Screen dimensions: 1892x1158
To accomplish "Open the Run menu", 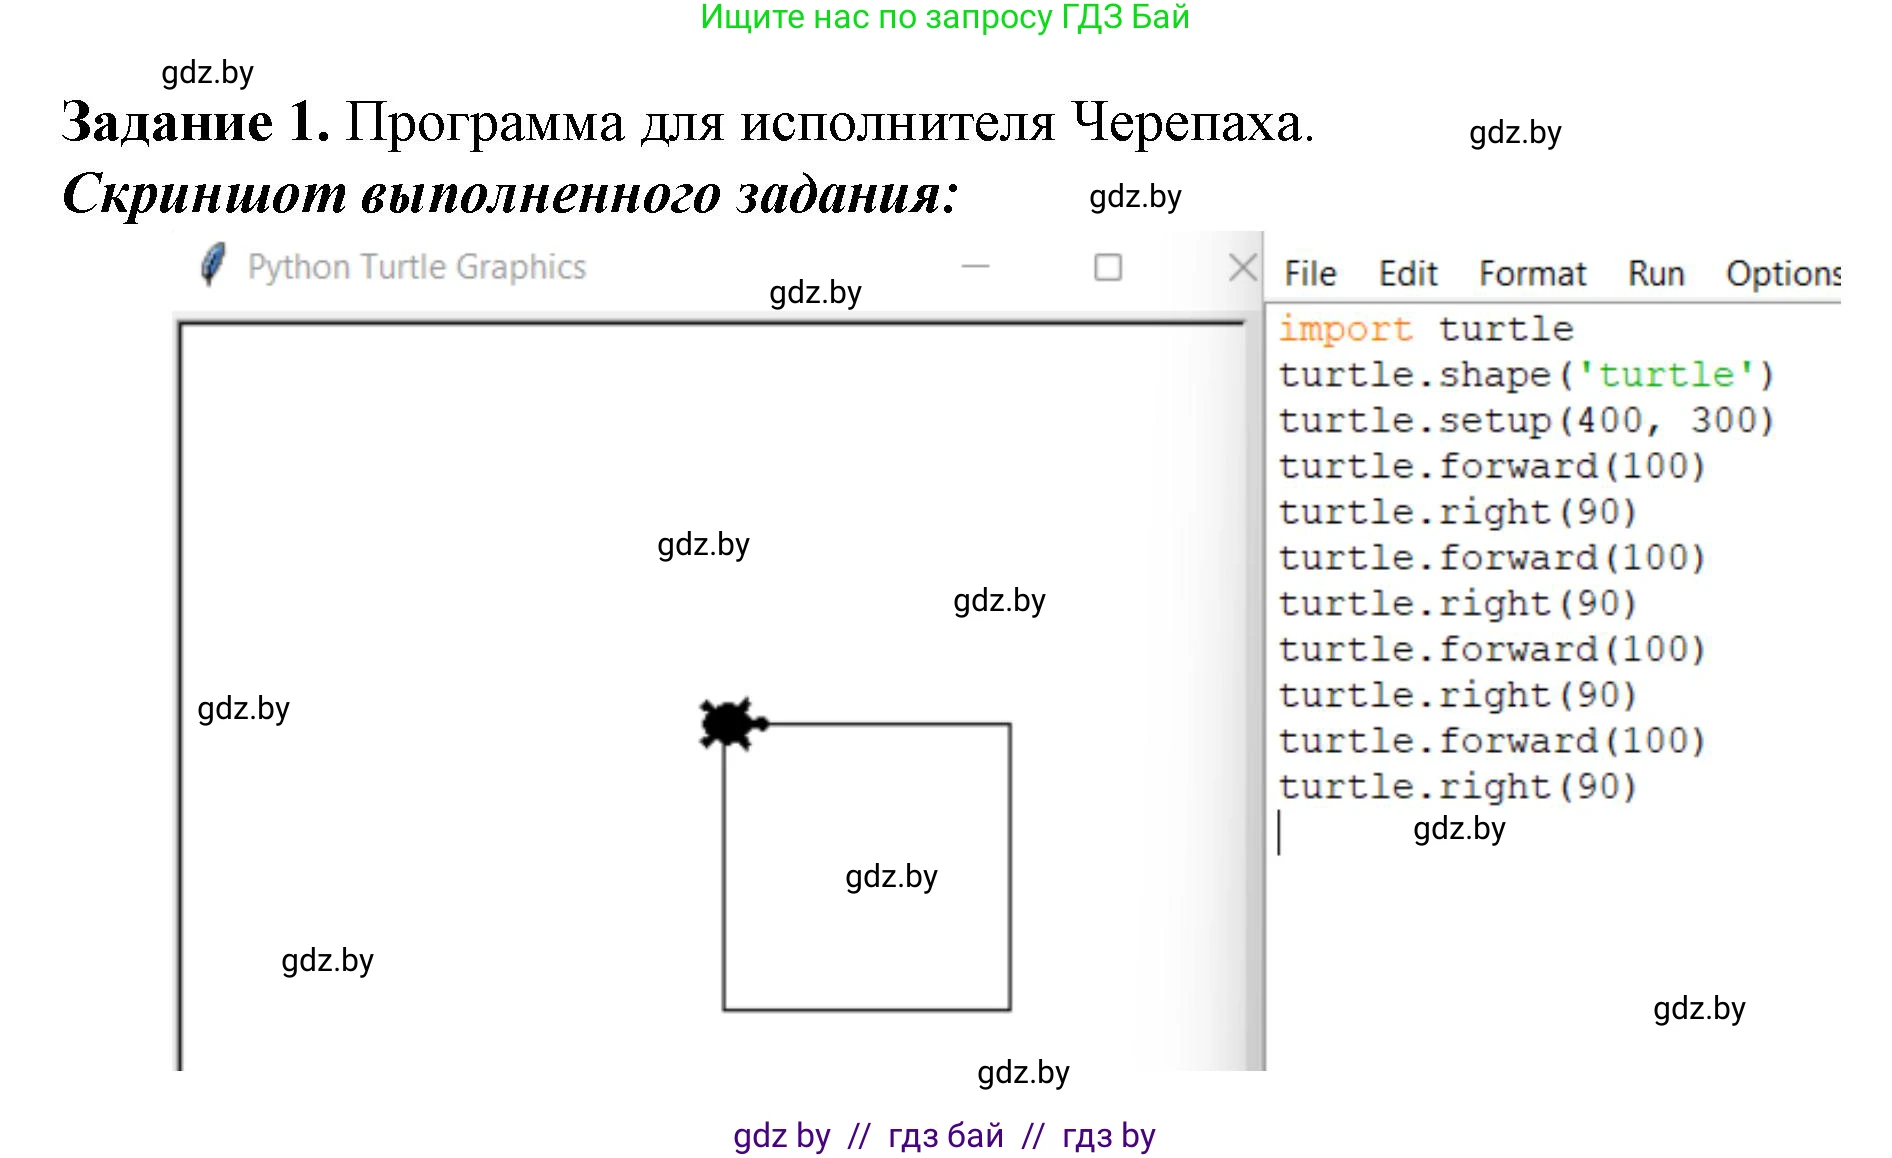I will pos(1655,274).
